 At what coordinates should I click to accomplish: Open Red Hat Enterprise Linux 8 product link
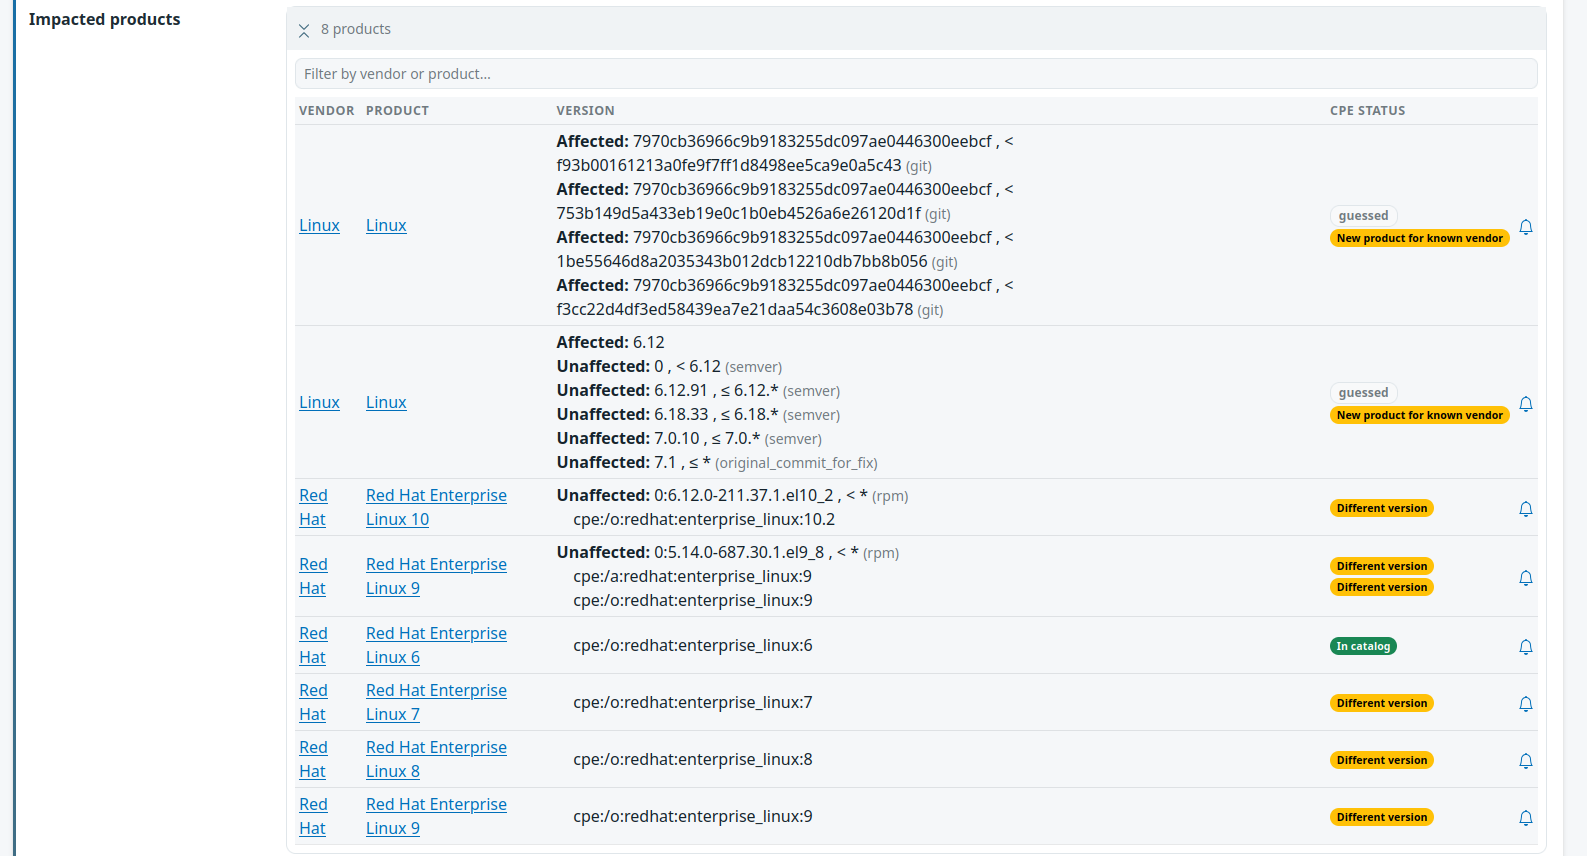click(x=436, y=759)
